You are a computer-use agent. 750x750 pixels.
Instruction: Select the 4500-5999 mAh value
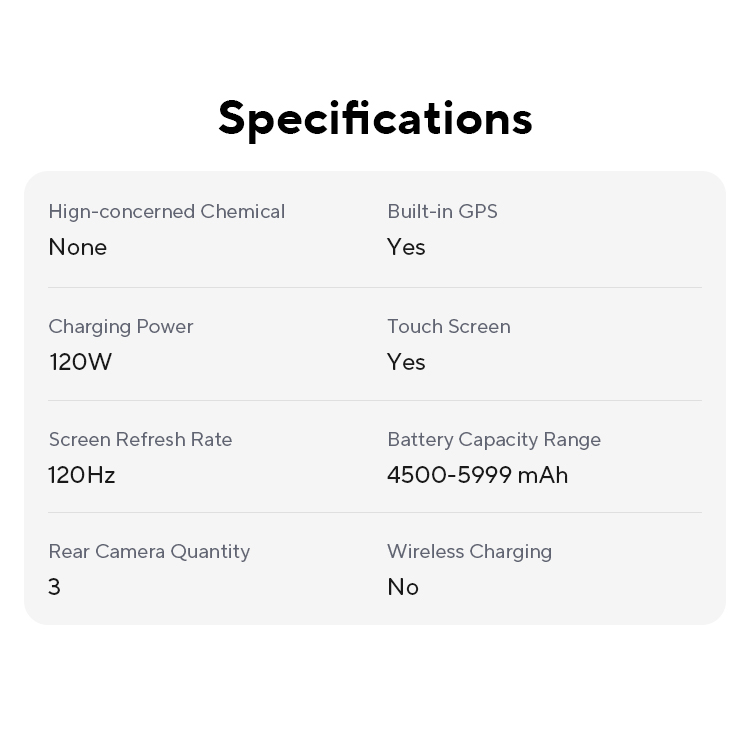tap(478, 475)
